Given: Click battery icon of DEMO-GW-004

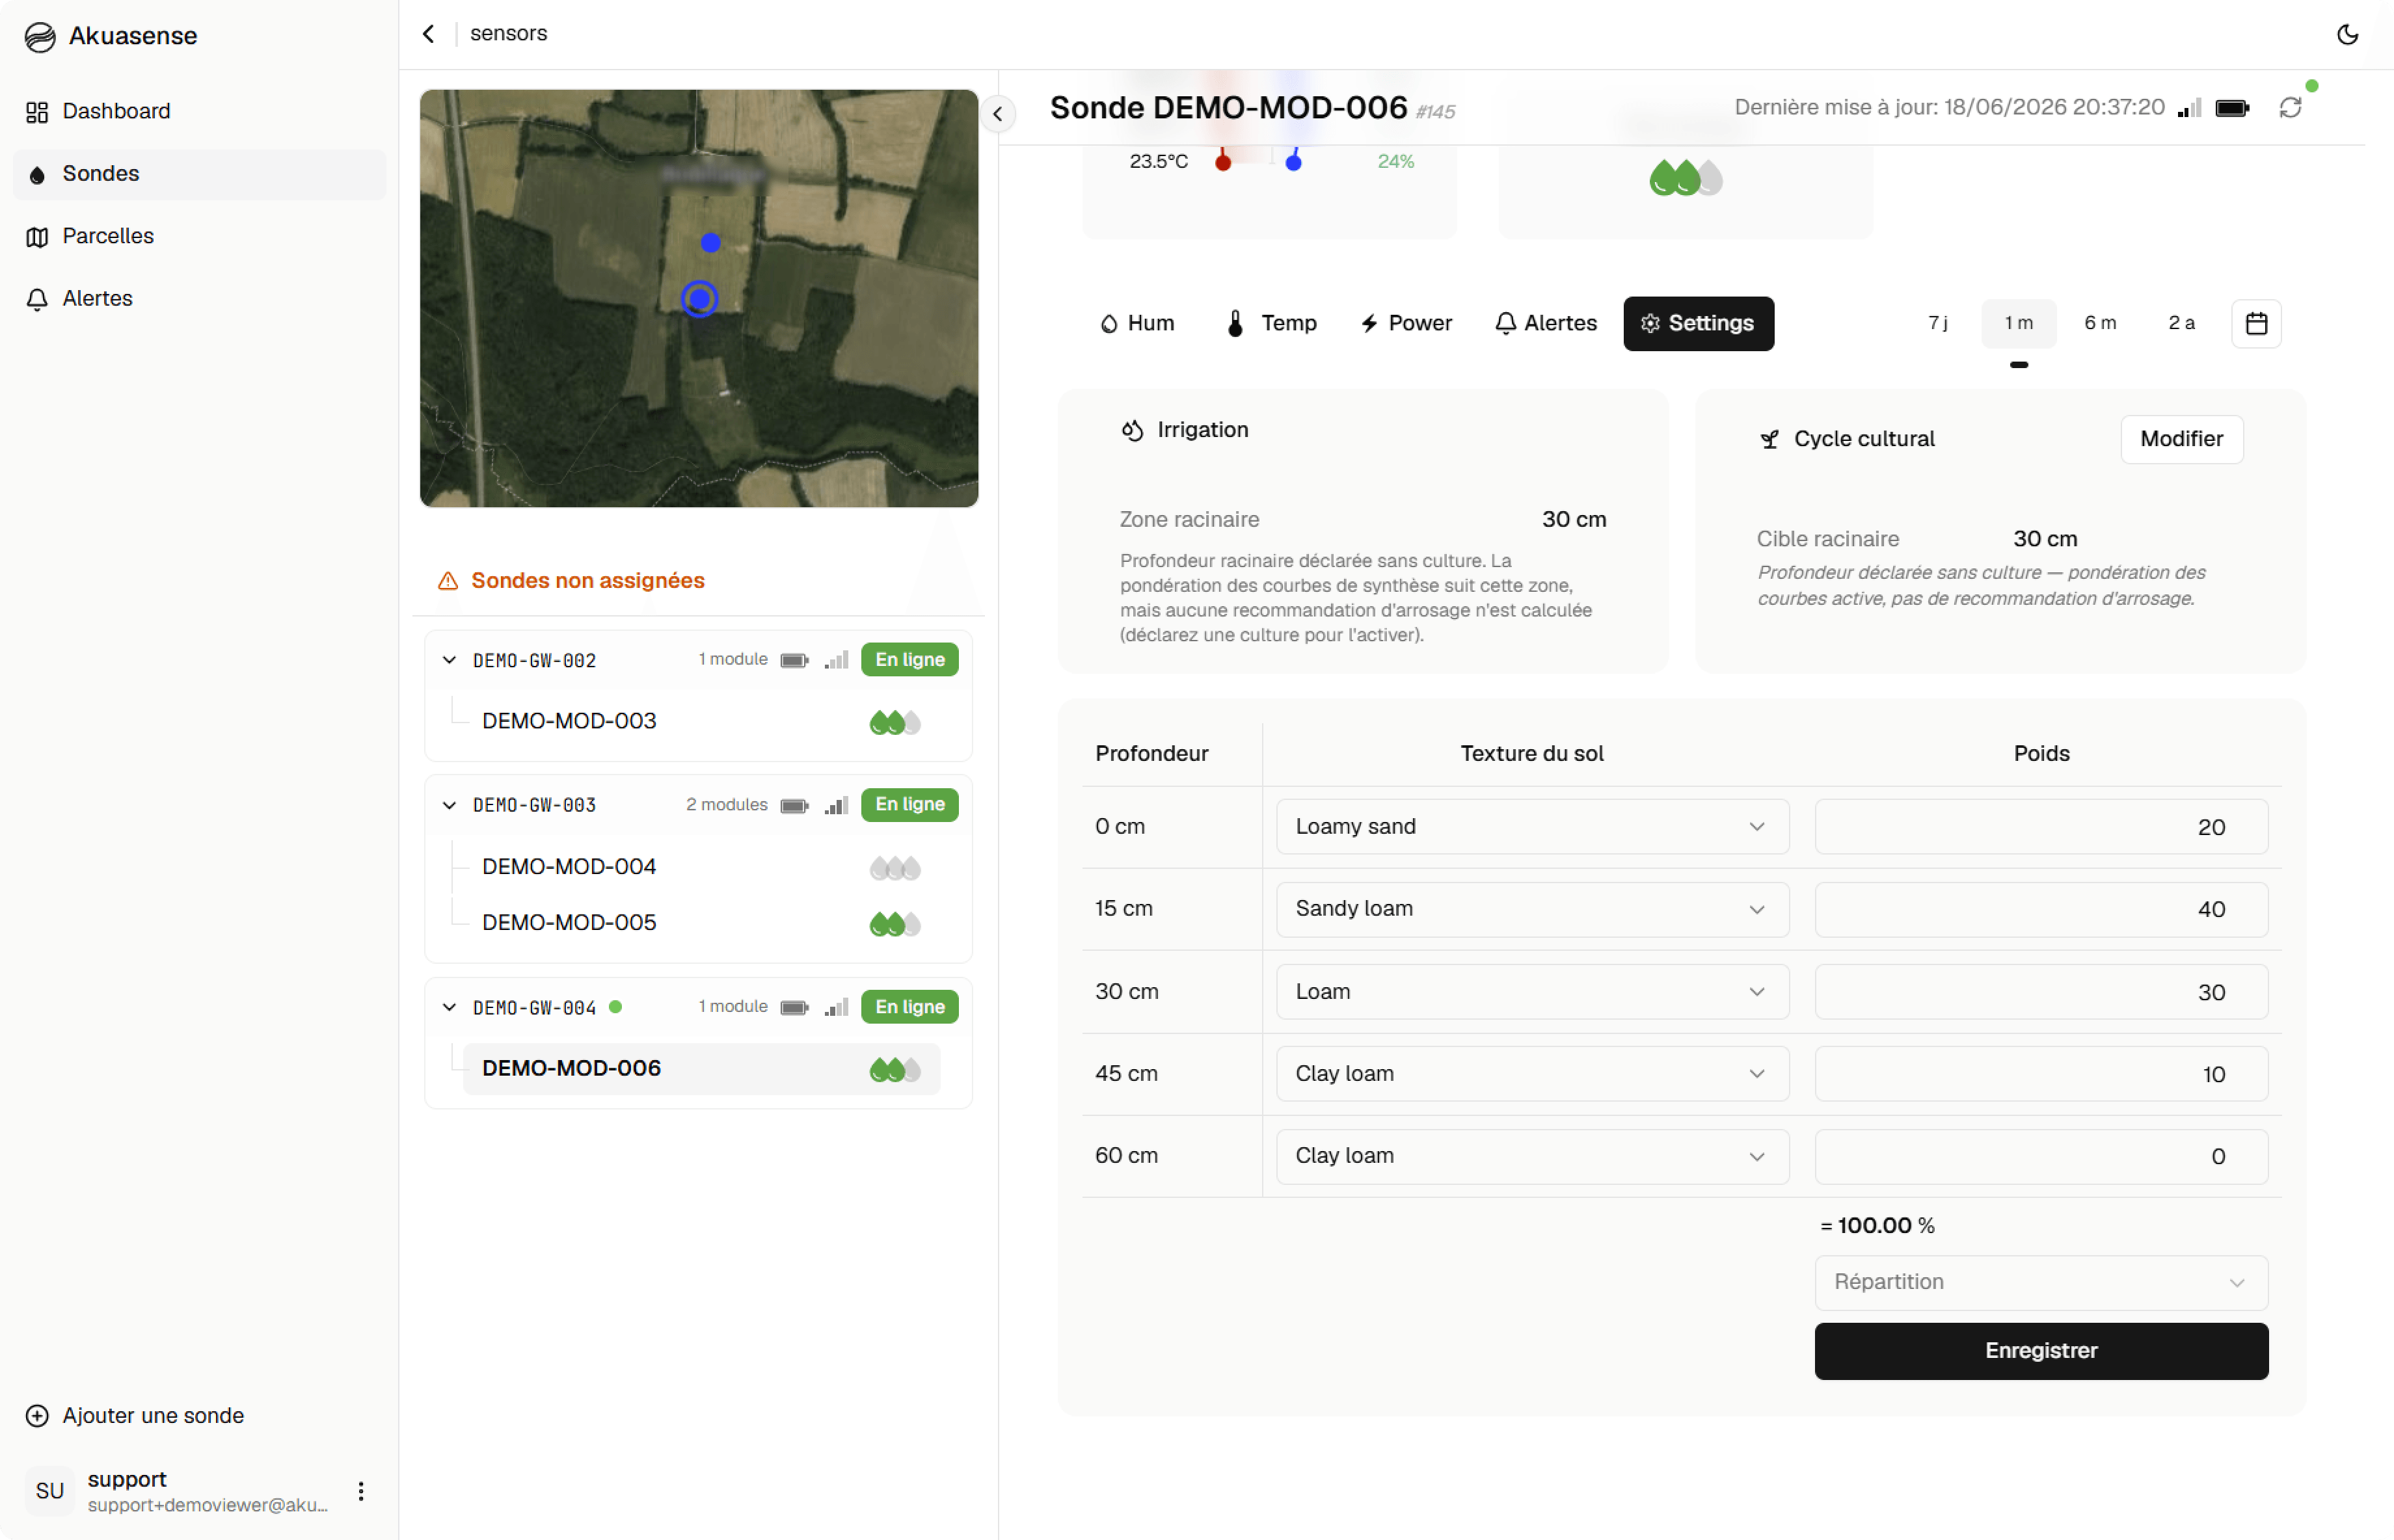Looking at the screenshot, I should coord(794,1008).
